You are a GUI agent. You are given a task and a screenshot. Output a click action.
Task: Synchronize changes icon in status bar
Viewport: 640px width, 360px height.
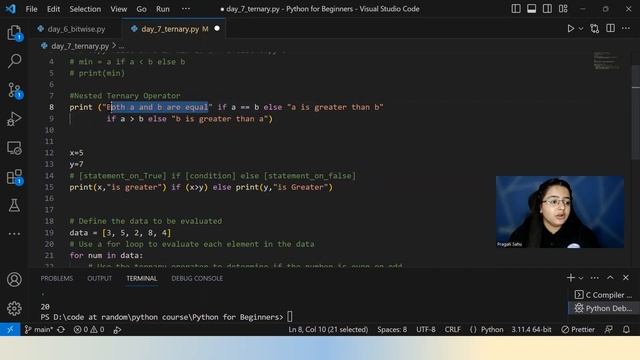(61, 329)
